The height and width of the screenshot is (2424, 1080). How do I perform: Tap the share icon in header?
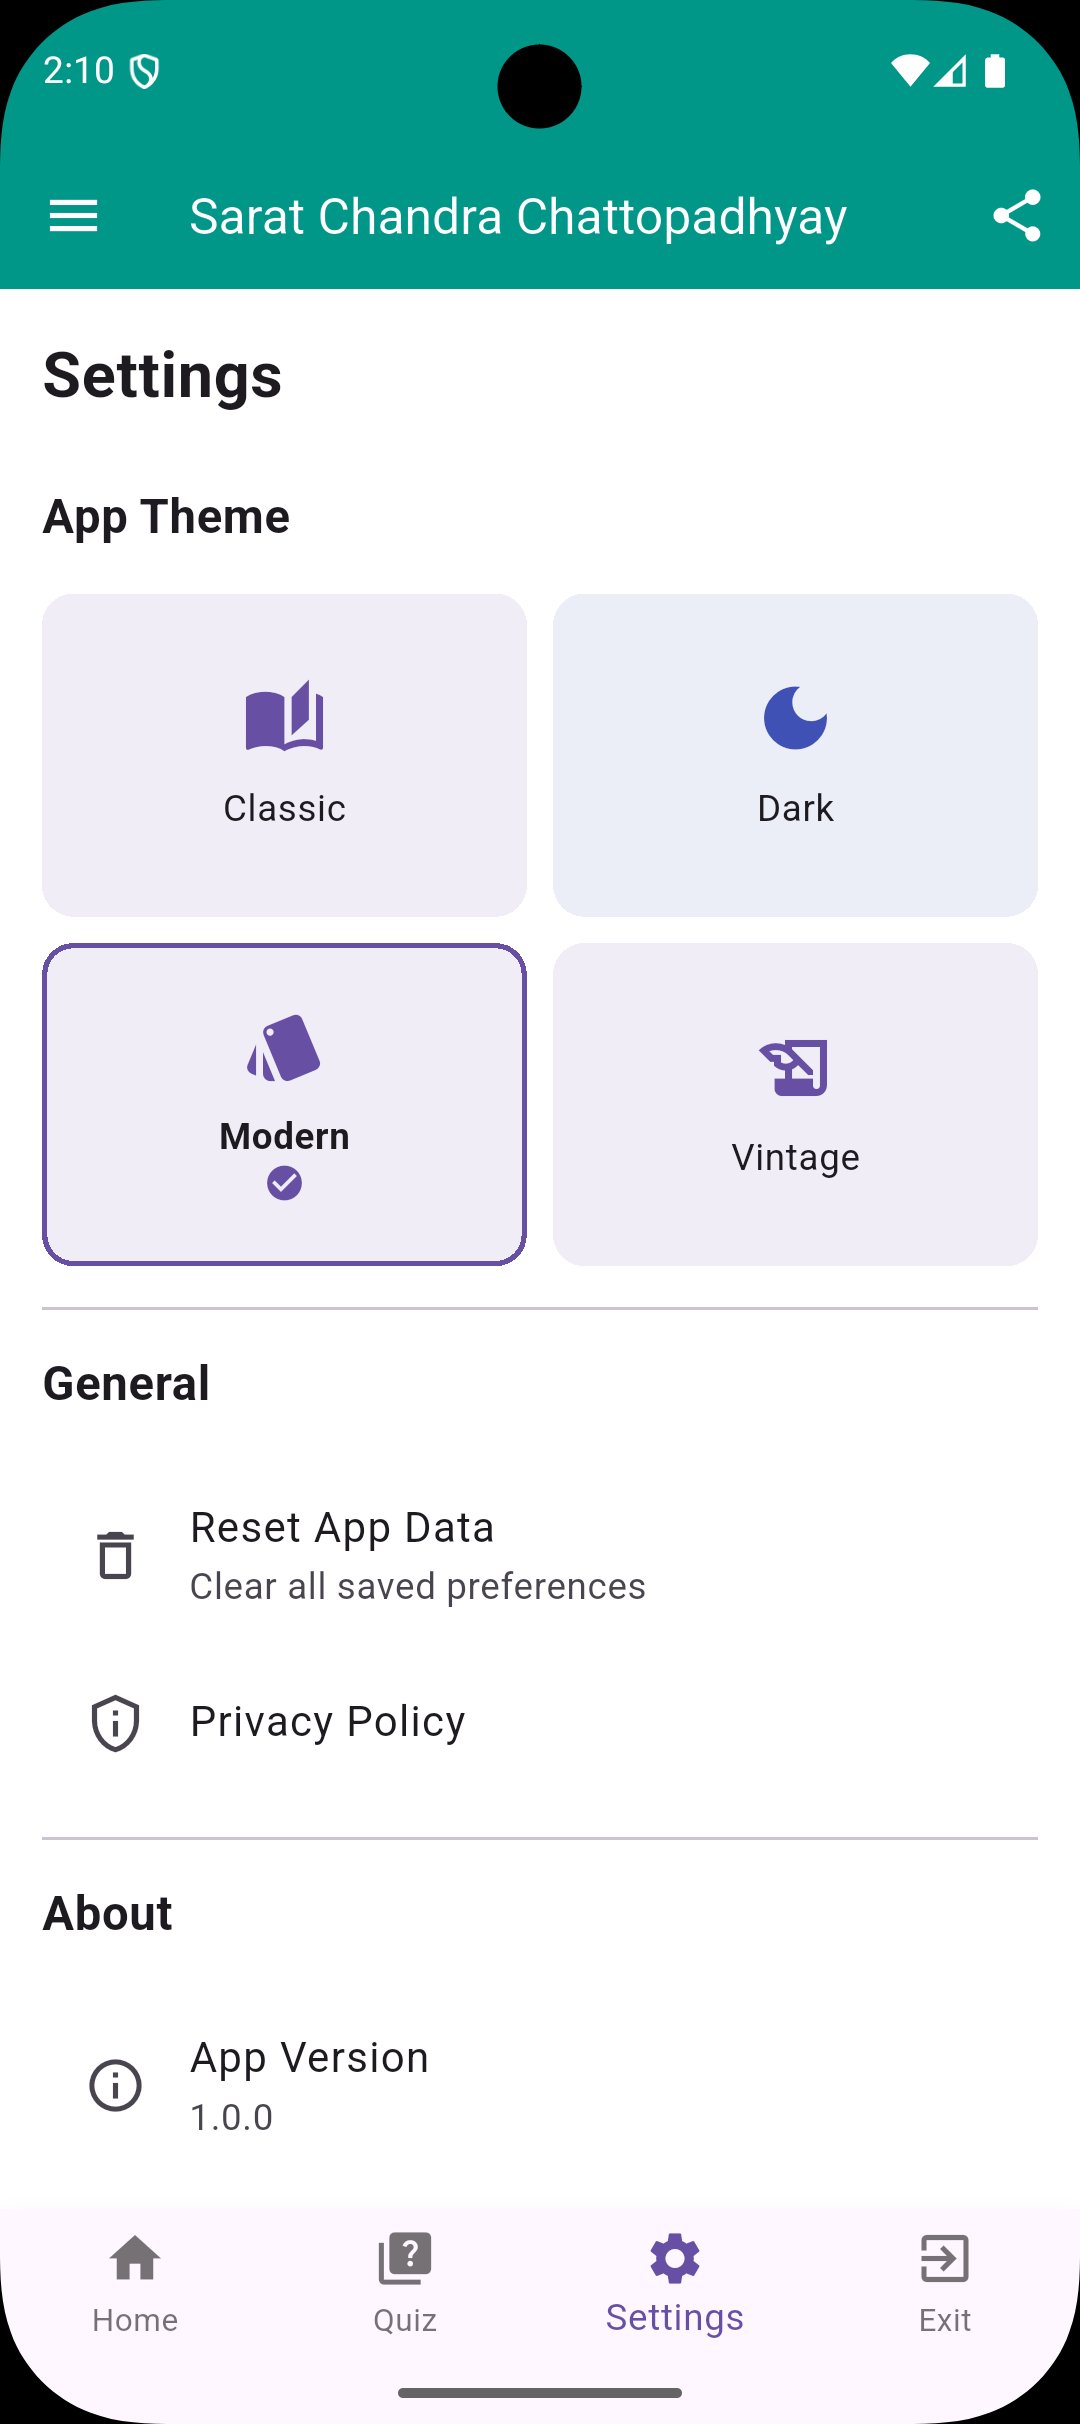click(1016, 216)
